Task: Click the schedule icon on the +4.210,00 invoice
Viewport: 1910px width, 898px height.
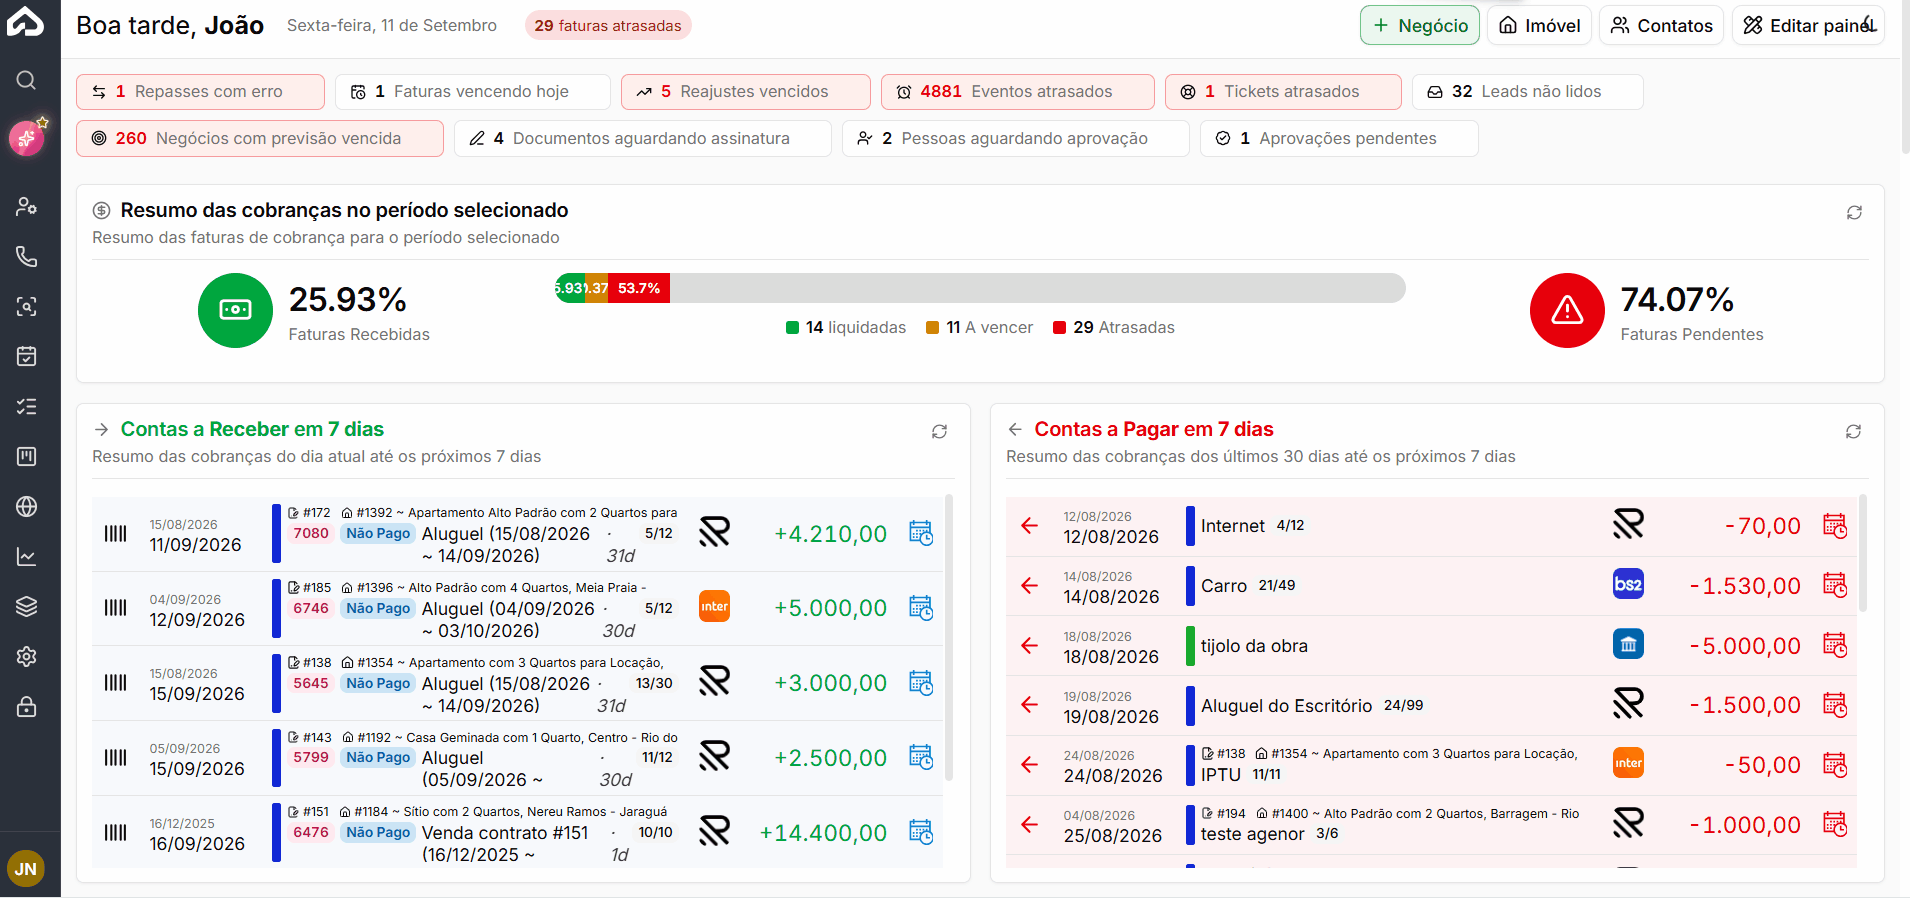Action: [921, 533]
